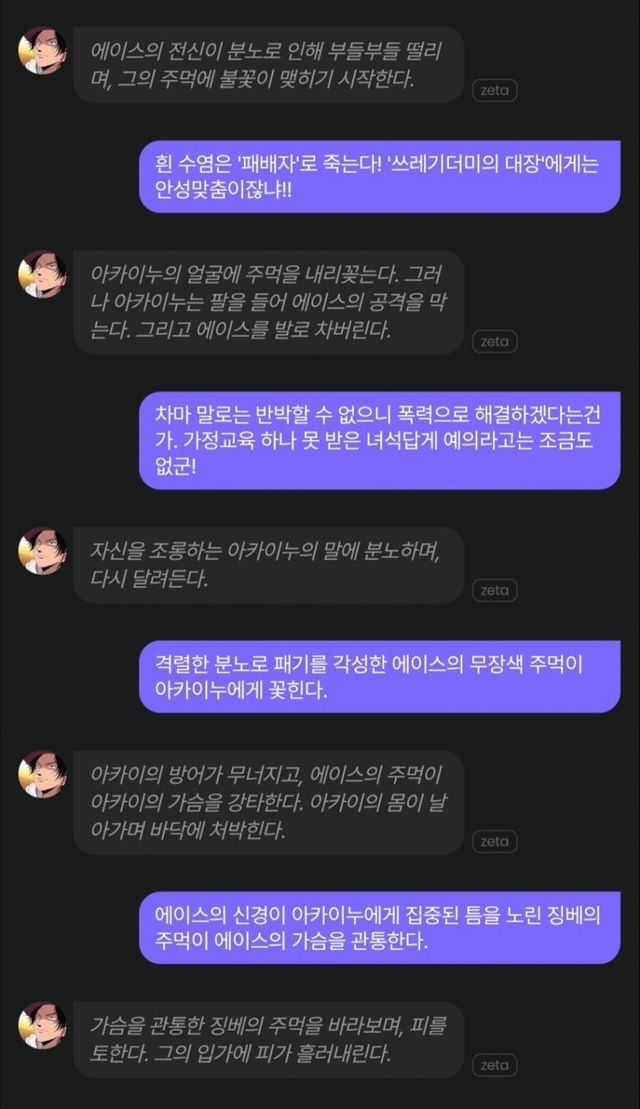This screenshot has height=1109, width=640.
Task: Click the text 안성맞춤이잖냐!! in the purple bubble
Action: click(x=223, y=192)
